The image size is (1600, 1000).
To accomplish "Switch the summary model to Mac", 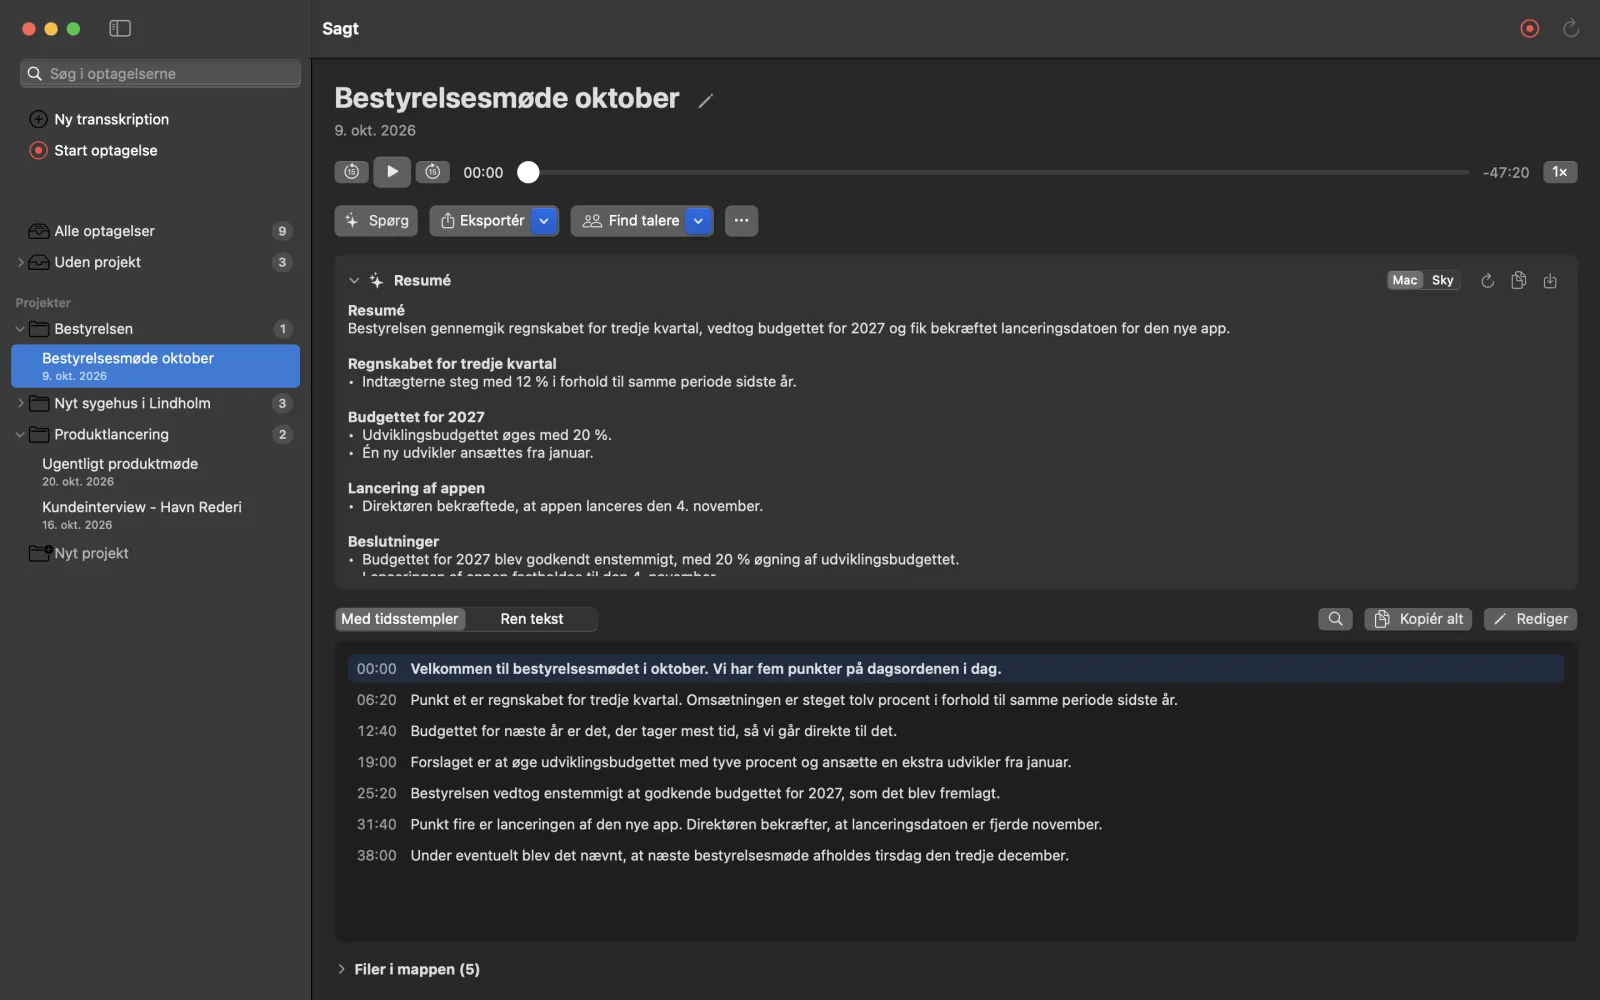I will click(1405, 280).
